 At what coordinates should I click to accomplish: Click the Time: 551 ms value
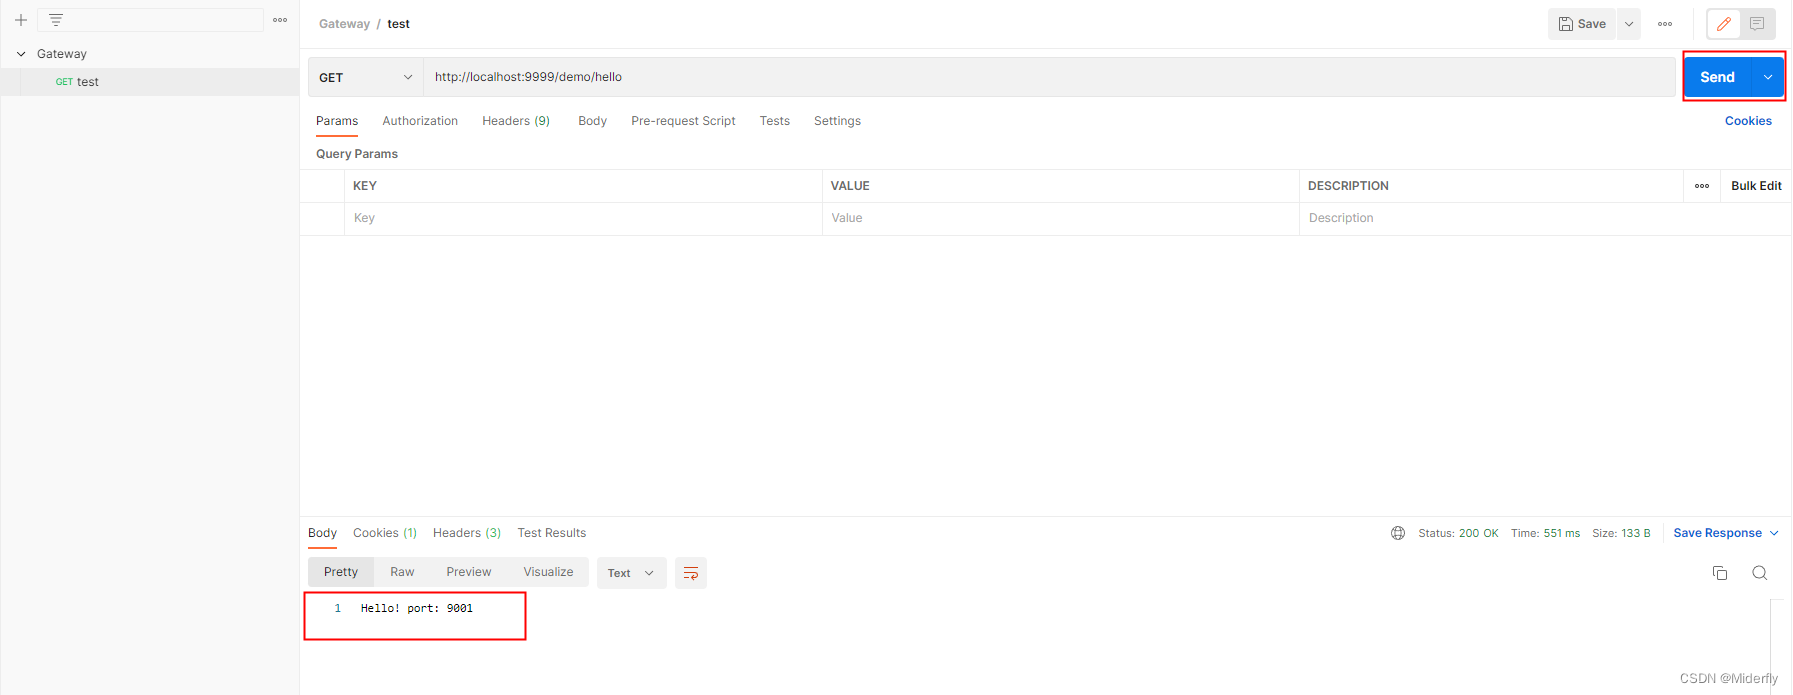[x=1545, y=533]
